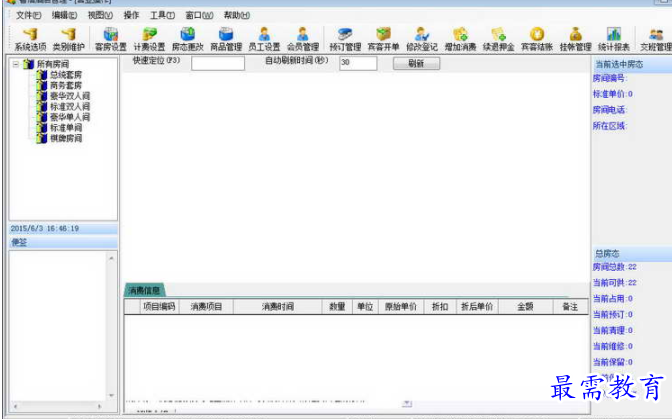Click the 2015/6/3 date time bar
Image resolution: width=672 pixels, height=419 pixels.
(x=63, y=228)
